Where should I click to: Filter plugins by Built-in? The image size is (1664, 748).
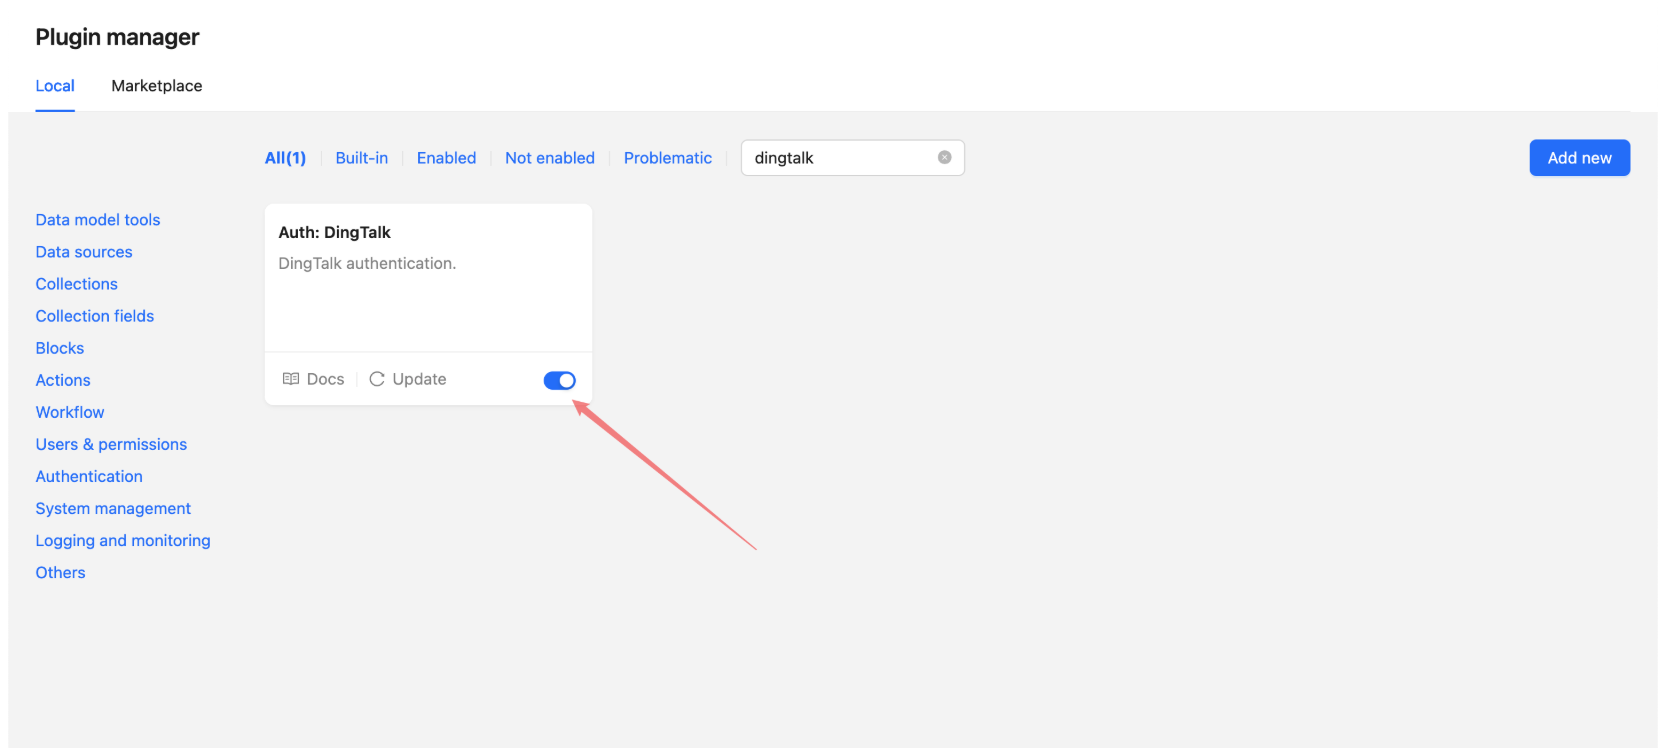[361, 158]
